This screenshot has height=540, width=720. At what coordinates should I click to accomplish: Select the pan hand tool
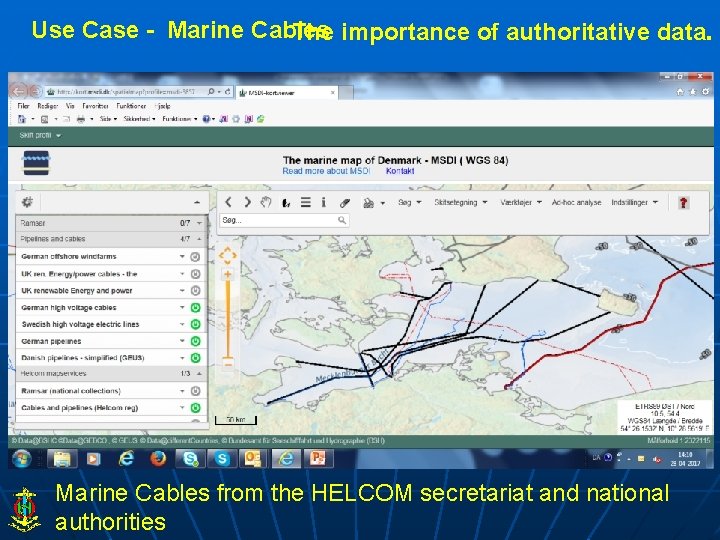click(266, 202)
